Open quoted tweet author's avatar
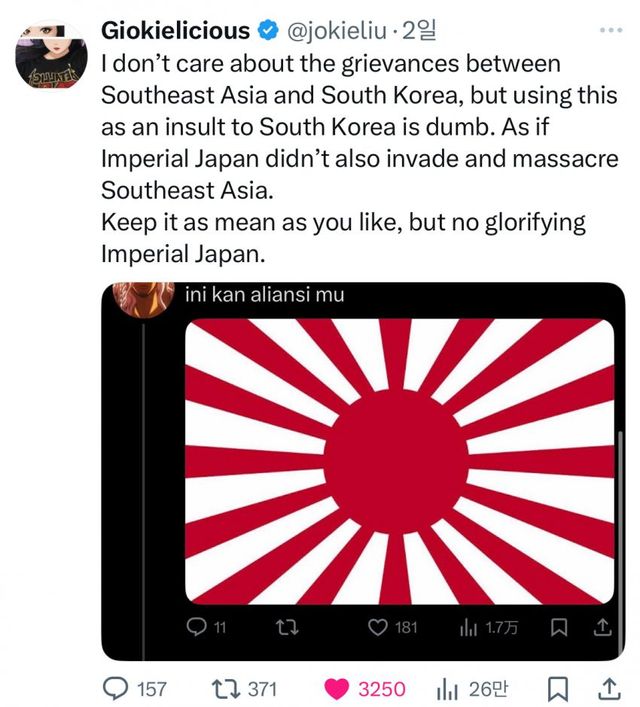 pos(143,298)
